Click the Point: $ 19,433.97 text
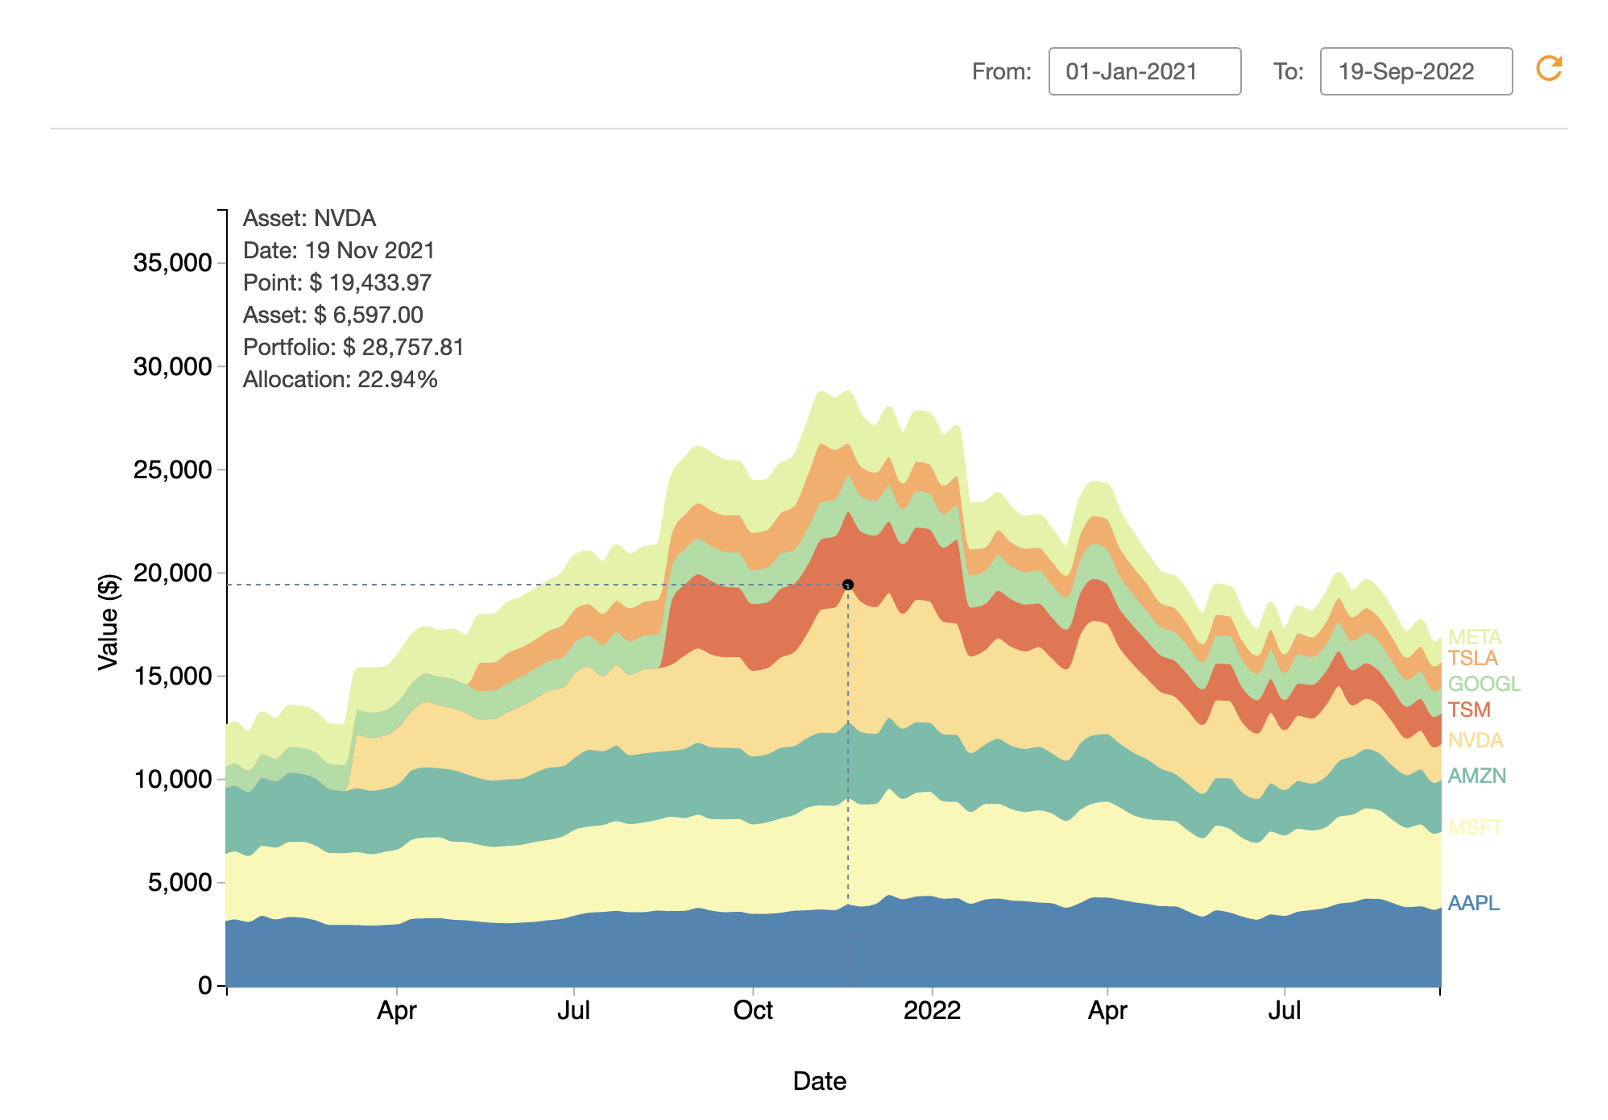This screenshot has width=1608, height=1120. coord(337,283)
